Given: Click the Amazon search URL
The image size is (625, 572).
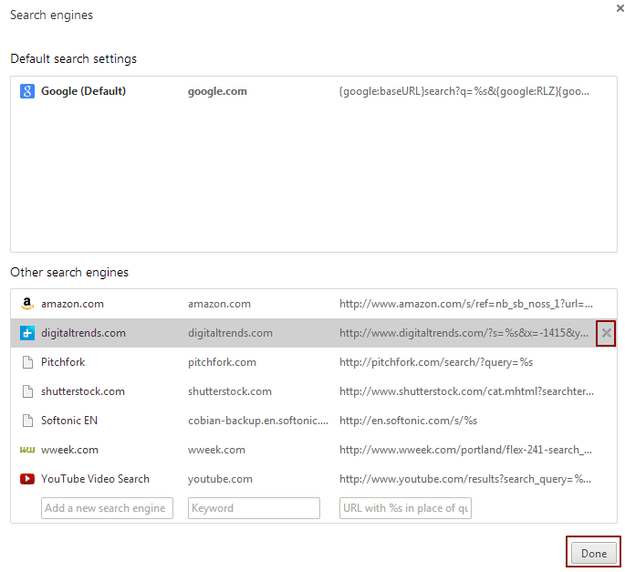Looking at the screenshot, I should pyautogui.click(x=466, y=304).
